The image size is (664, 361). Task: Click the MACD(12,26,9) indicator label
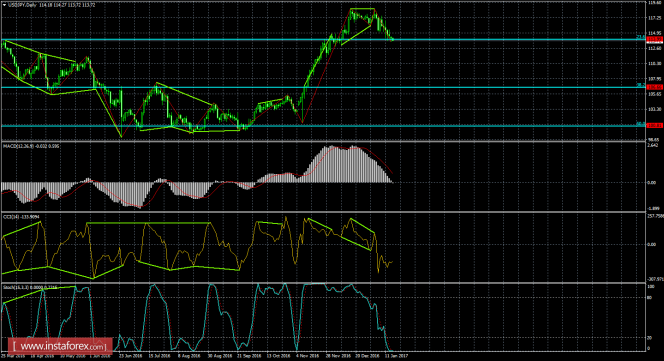tap(19, 146)
